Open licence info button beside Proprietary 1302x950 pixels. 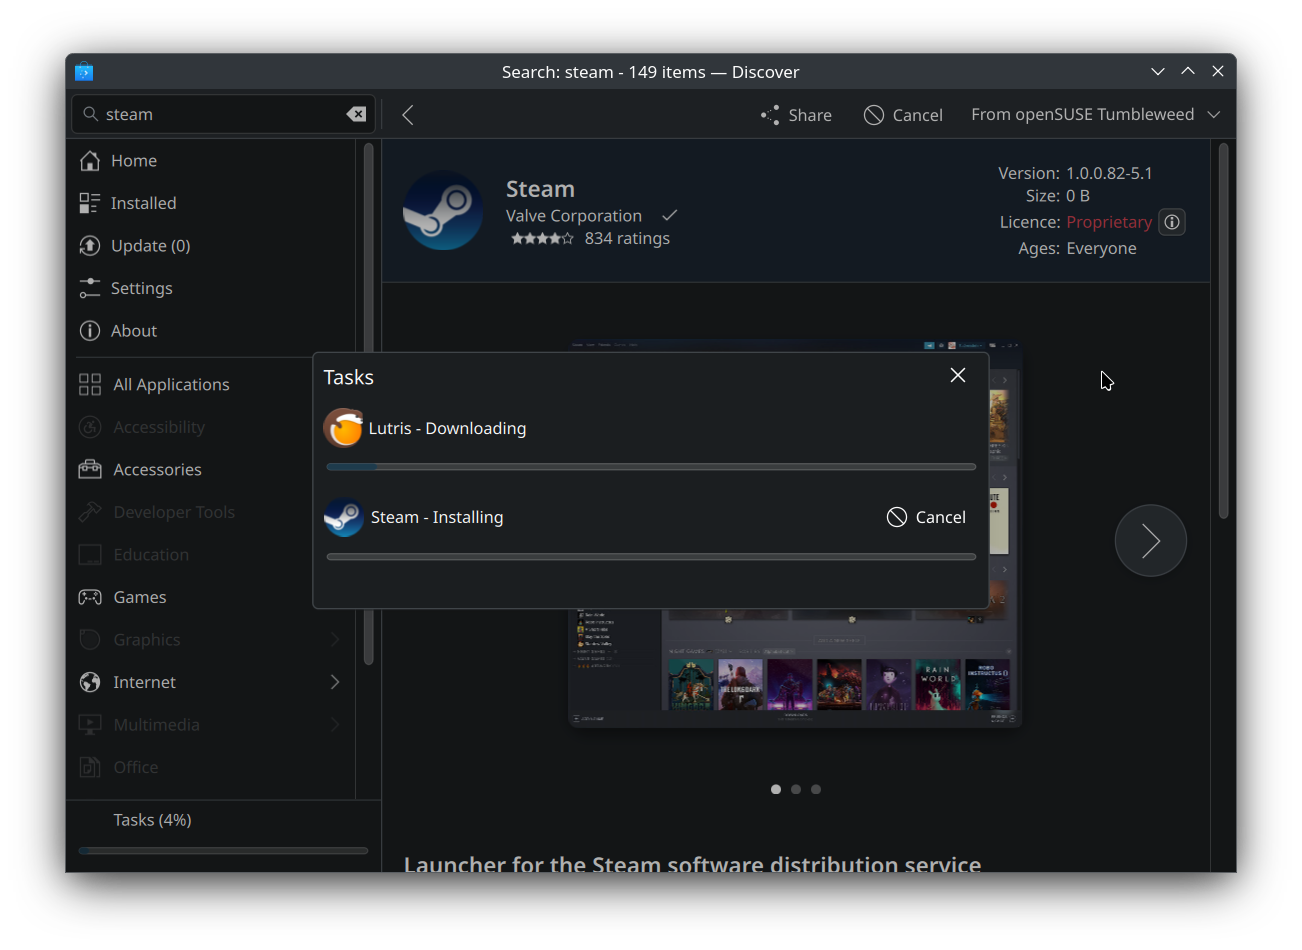pyautogui.click(x=1172, y=222)
